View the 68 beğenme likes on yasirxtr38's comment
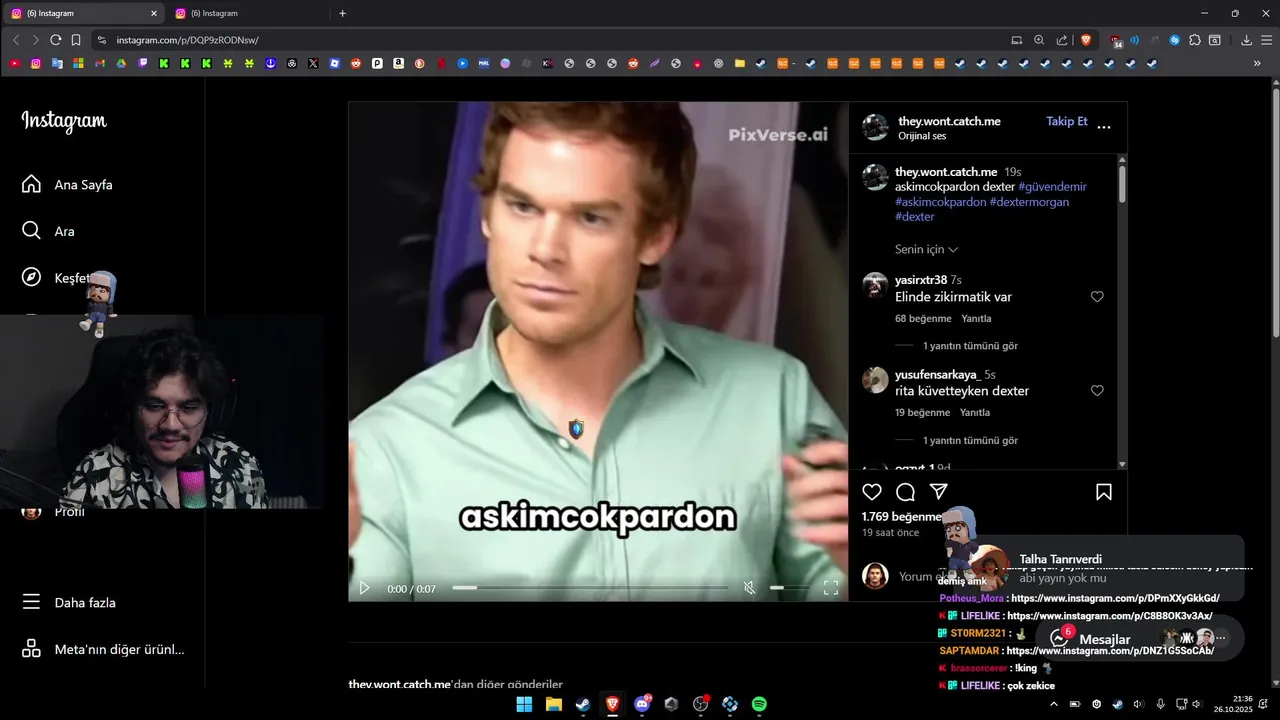1280x720 pixels. tap(923, 319)
